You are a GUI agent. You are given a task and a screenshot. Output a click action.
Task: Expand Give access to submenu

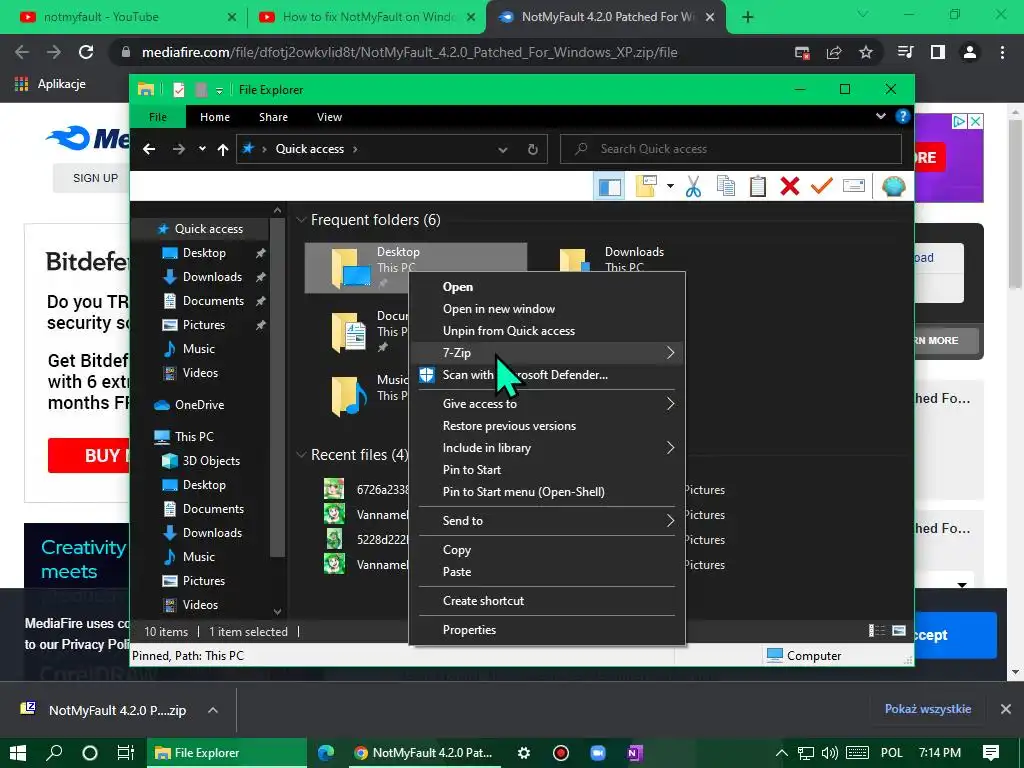click(547, 404)
